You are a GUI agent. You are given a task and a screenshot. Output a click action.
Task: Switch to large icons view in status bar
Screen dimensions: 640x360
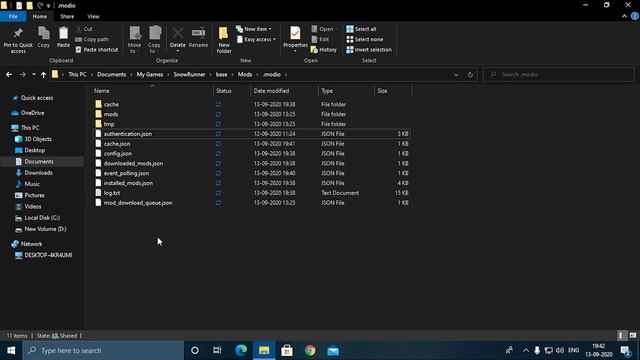click(x=633, y=336)
